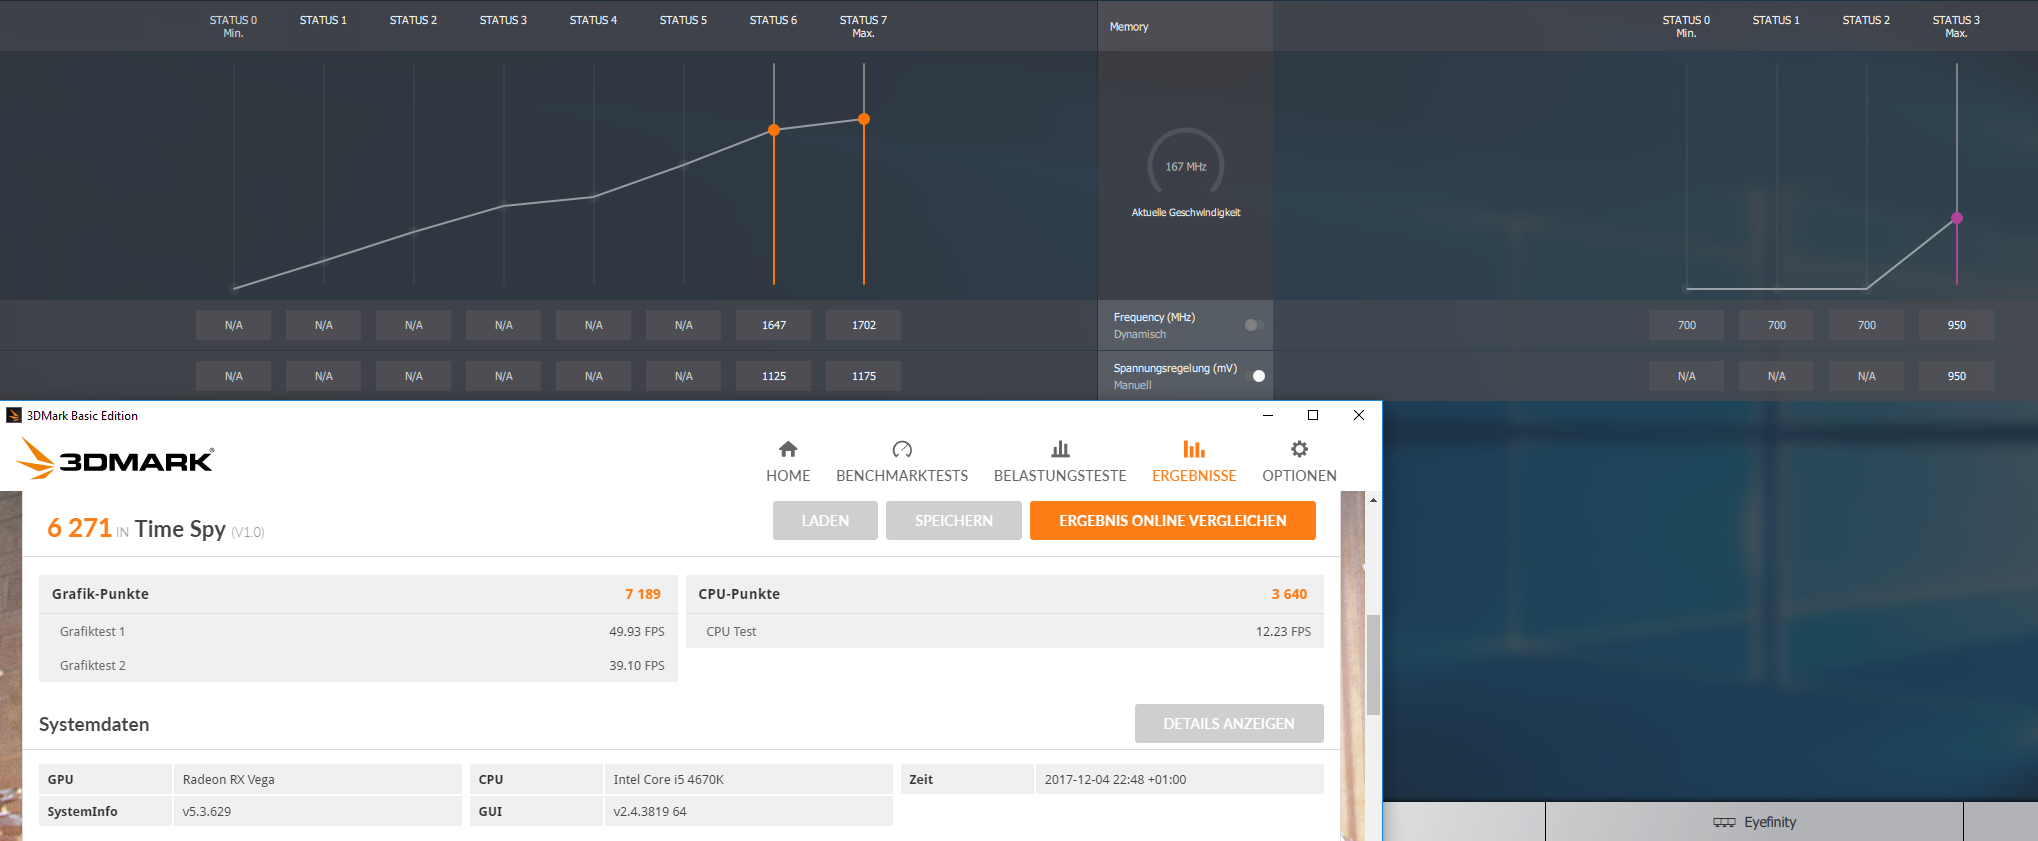Go to the HOME tab
This screenshot has height=841, width=2038.
pyautogui.click(x=788, y=476)
